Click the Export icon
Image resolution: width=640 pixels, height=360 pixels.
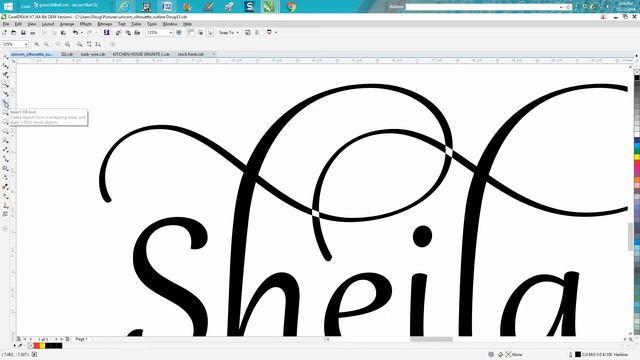(128, 32)
